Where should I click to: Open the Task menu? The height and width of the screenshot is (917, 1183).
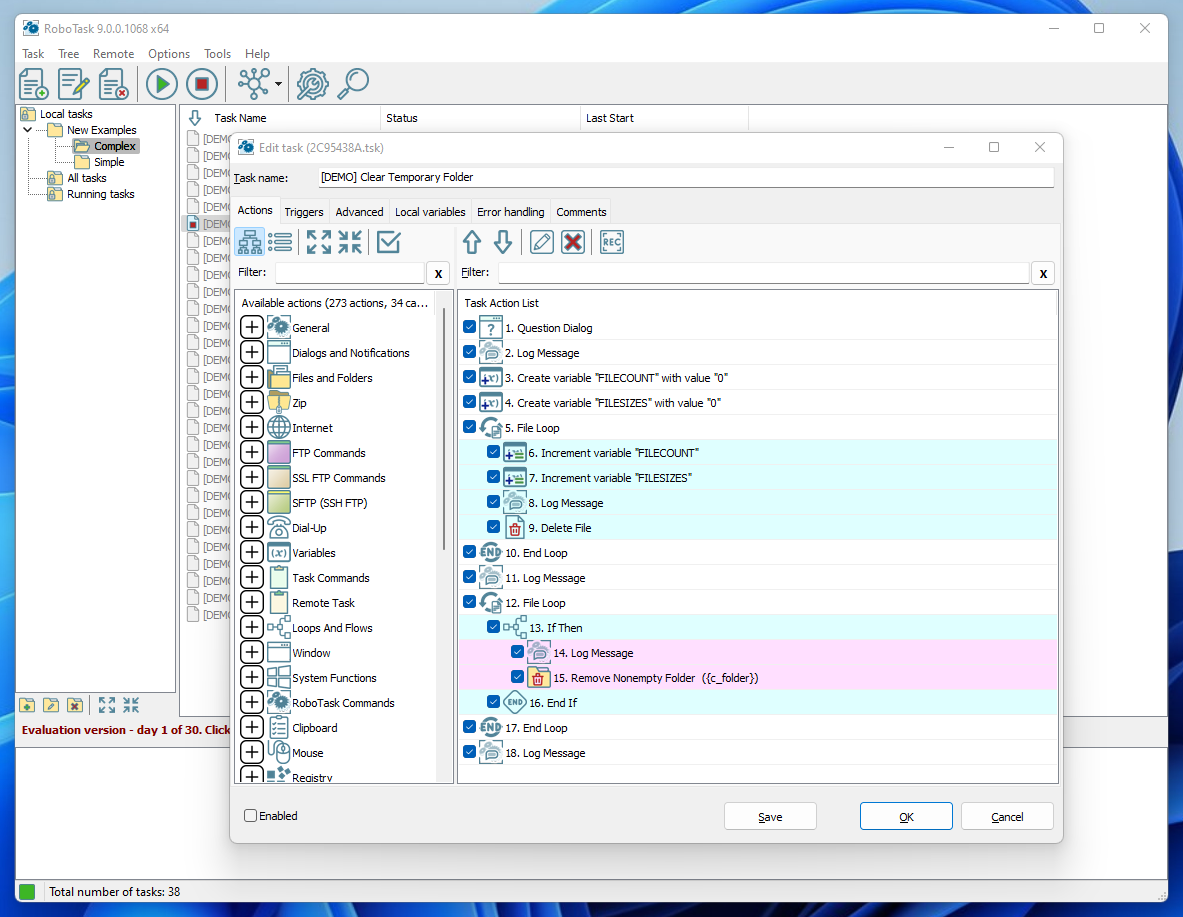33,54
